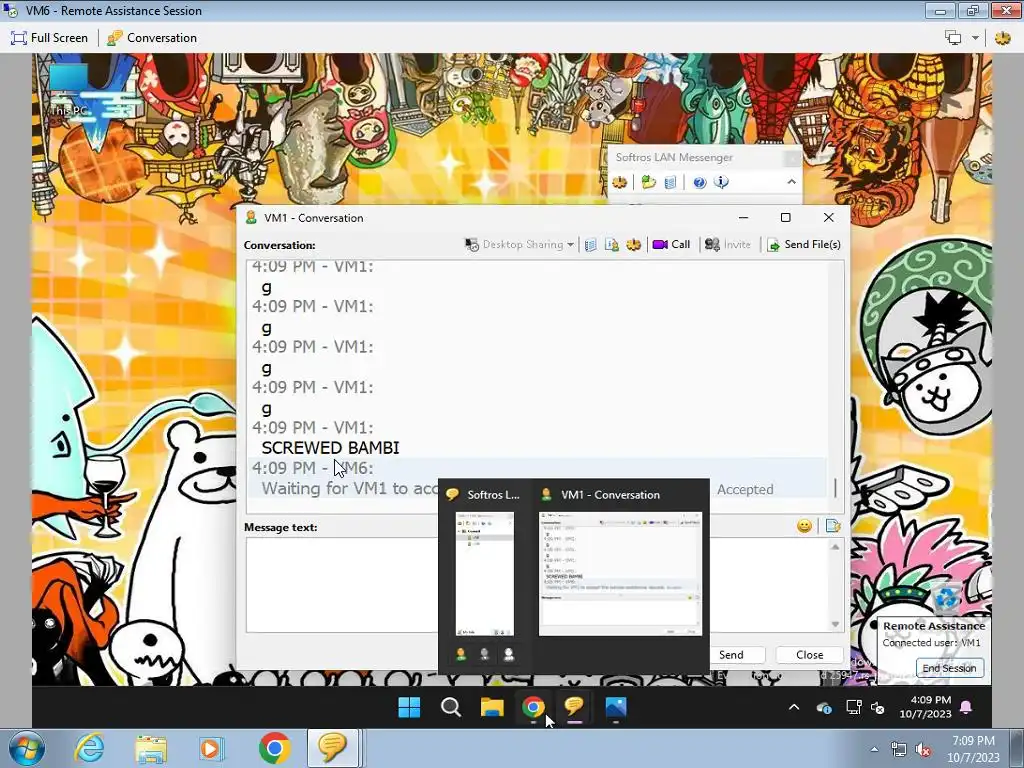
Task: Click the message text scrollbar down arrow
Action: pyautogui.click(x=835, y=624)
